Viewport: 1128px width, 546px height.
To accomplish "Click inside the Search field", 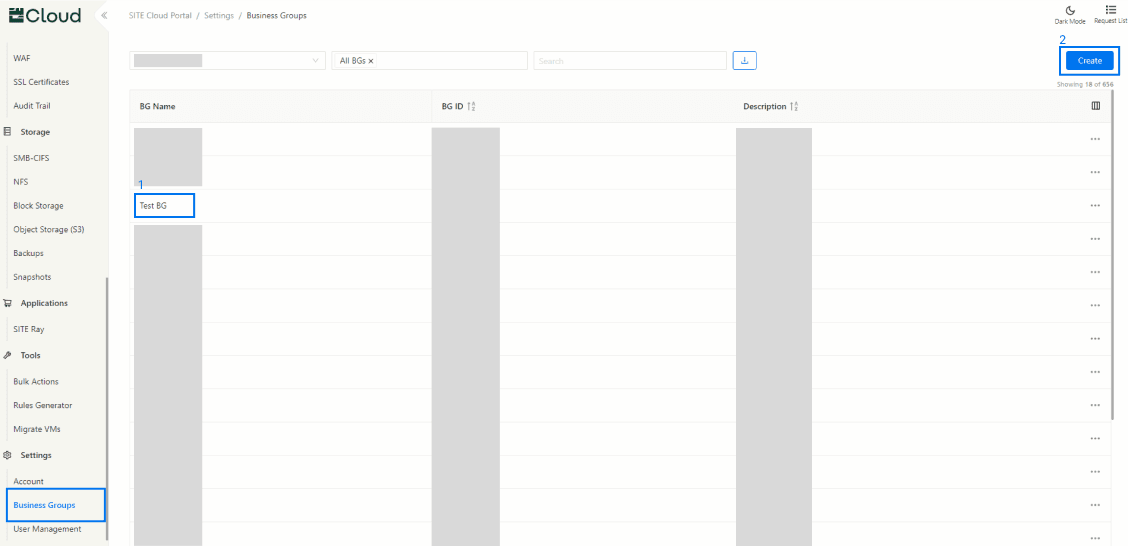I will pos(629,61).
